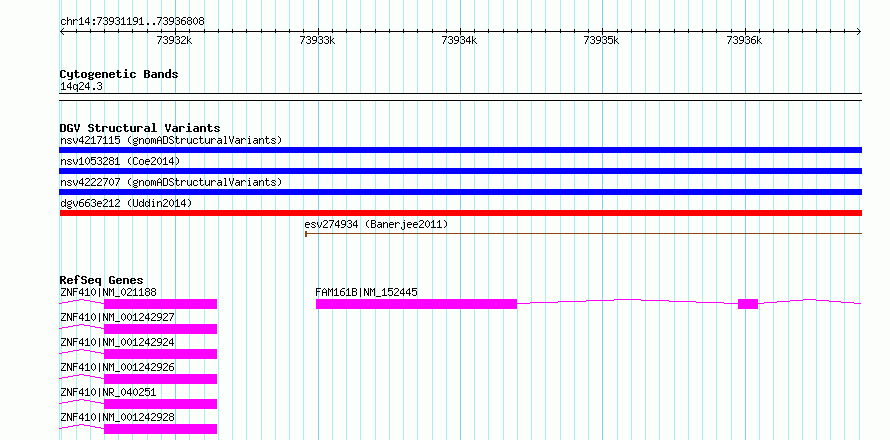Viewport: 890px width, 440px height.
Task: Click the exon block of ZNF410|NM_001242928
Action: point(161,429)
